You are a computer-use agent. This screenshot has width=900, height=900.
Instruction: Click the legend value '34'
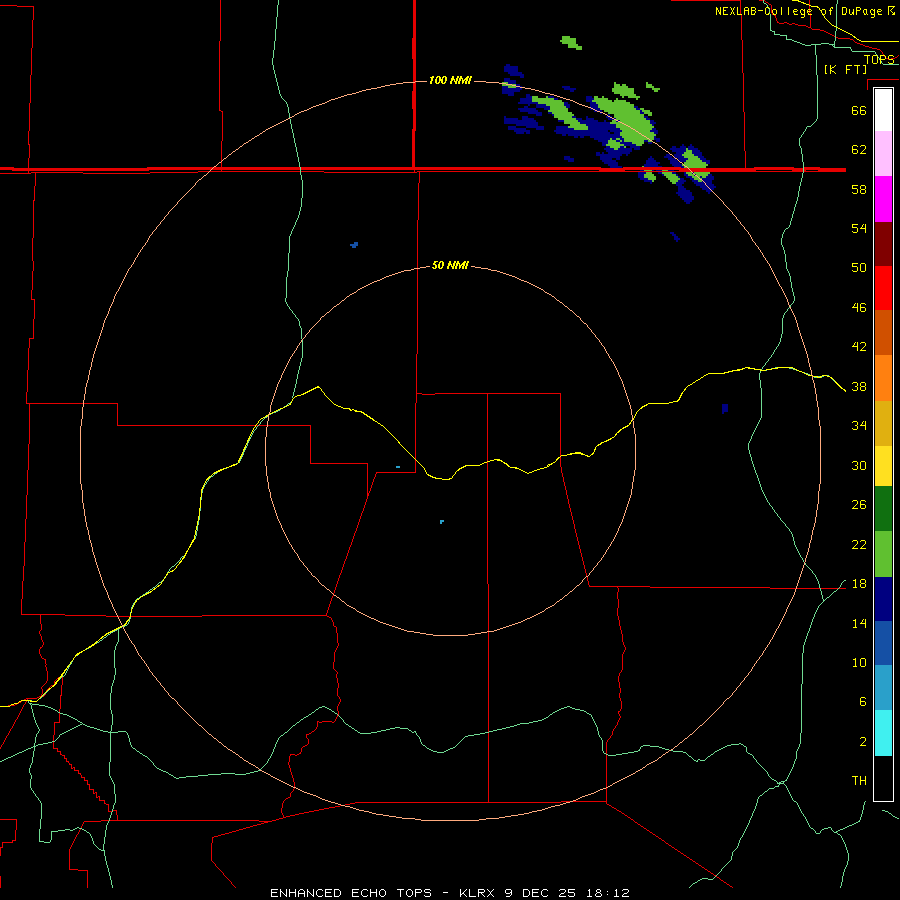pos(859,426)
